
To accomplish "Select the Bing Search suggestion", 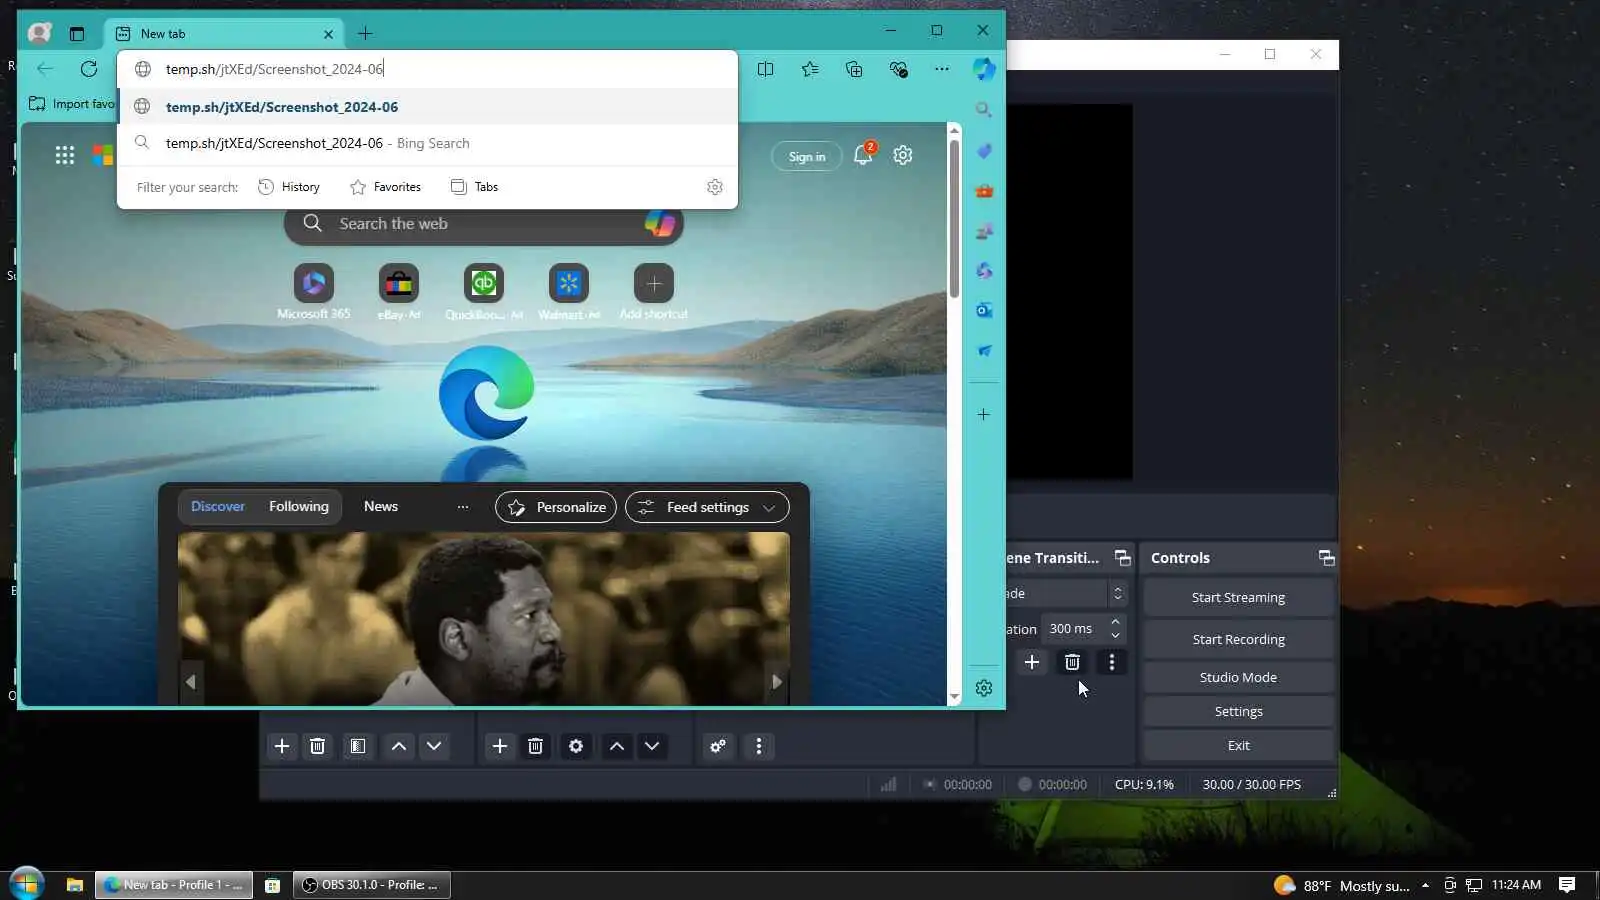I will 427,143.
